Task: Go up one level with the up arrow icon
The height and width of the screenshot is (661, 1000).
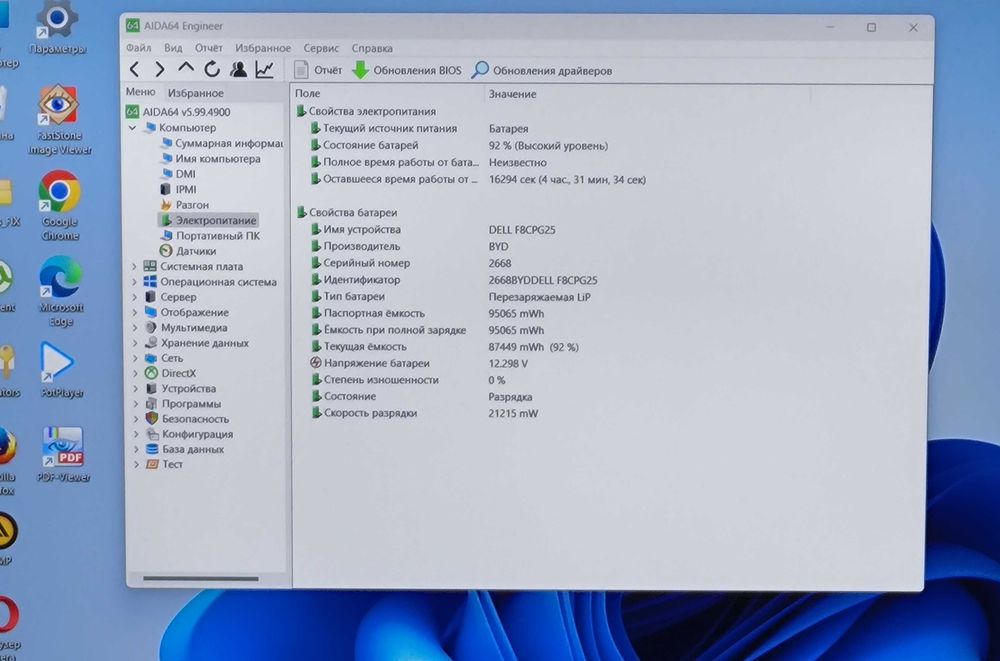Action: 186,68
